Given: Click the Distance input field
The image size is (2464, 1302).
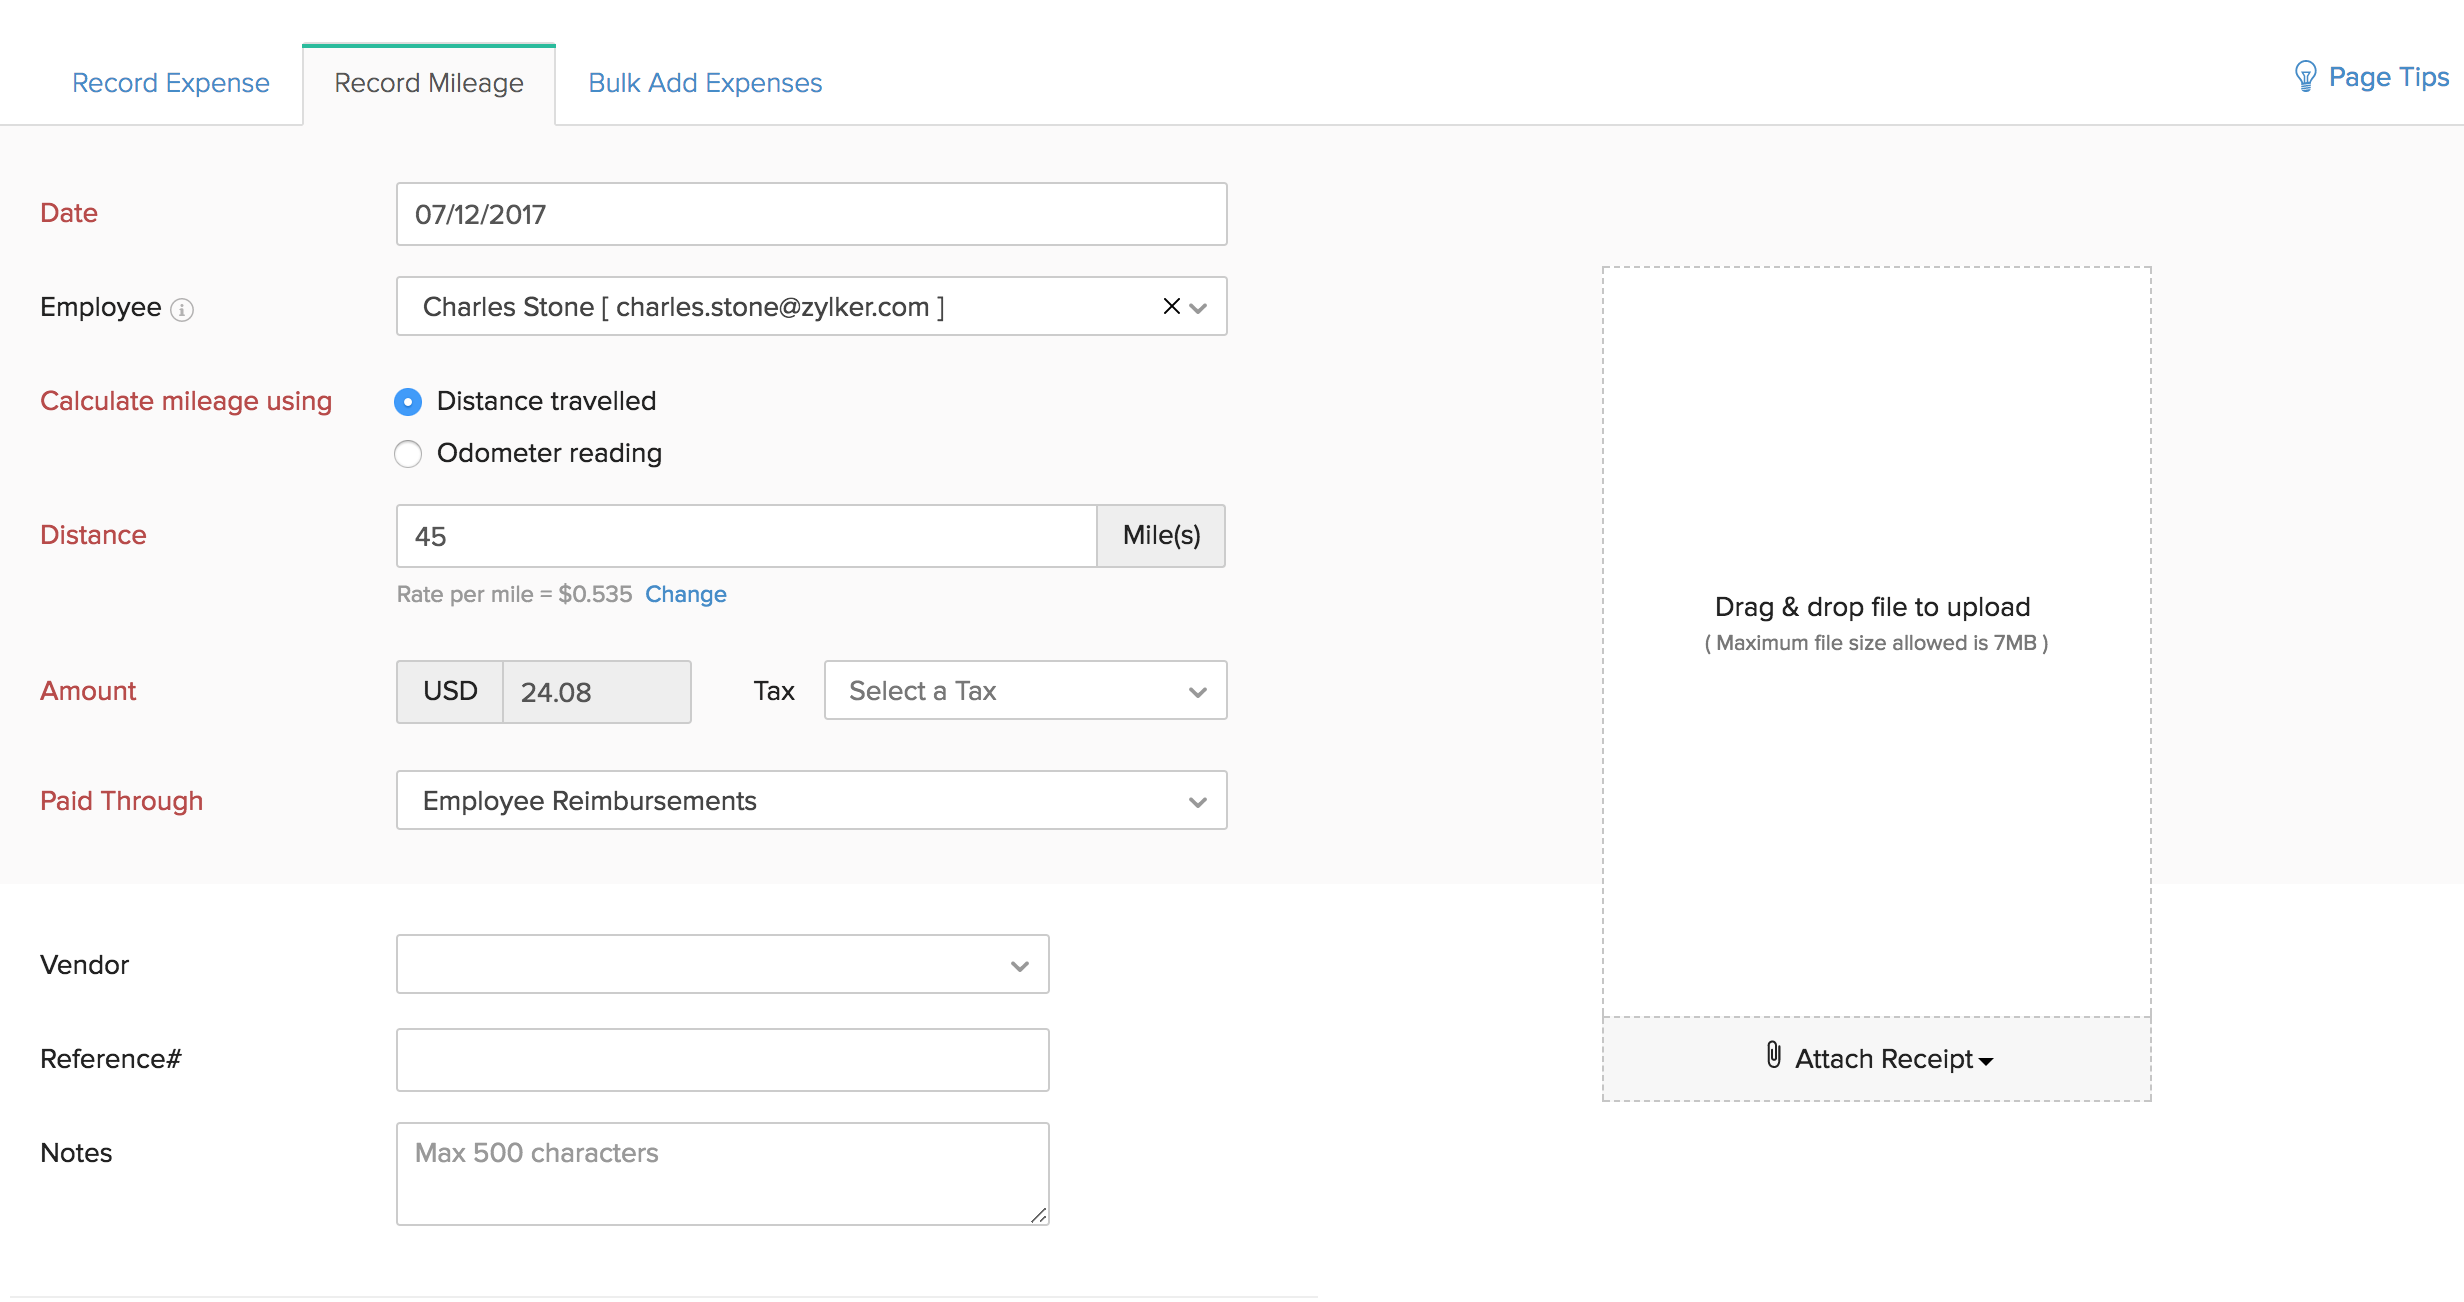Looking at the screenshot, I should [x=746, y=537].
